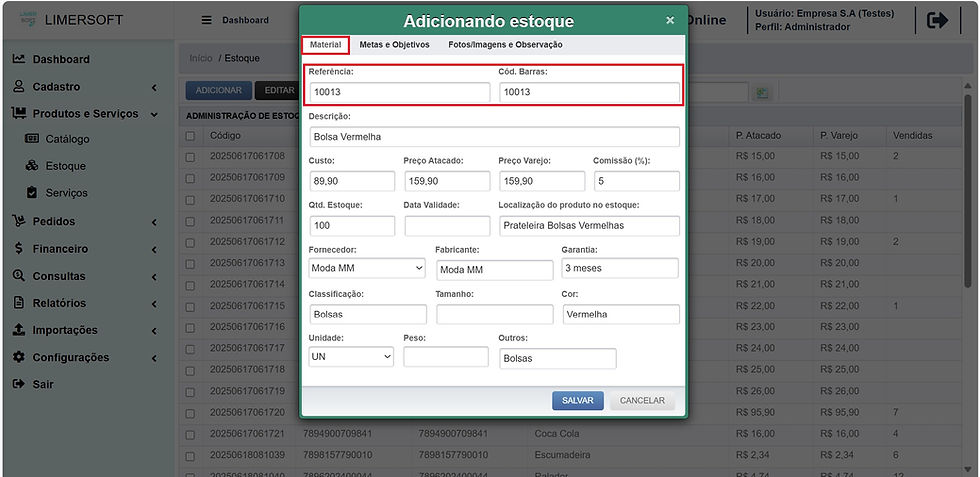Expand the Financeiro menu chevron
980x477 pixels.
[154, 249]
